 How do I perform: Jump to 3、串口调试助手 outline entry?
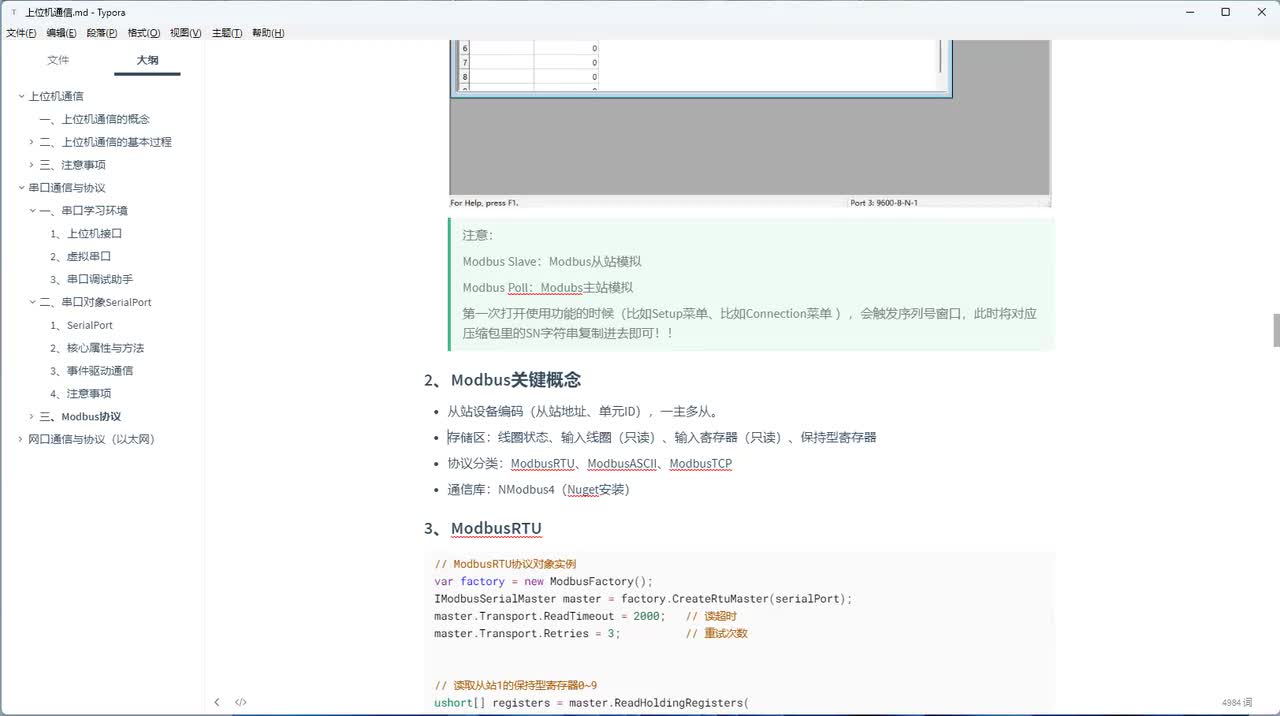[x=91, y=279]
